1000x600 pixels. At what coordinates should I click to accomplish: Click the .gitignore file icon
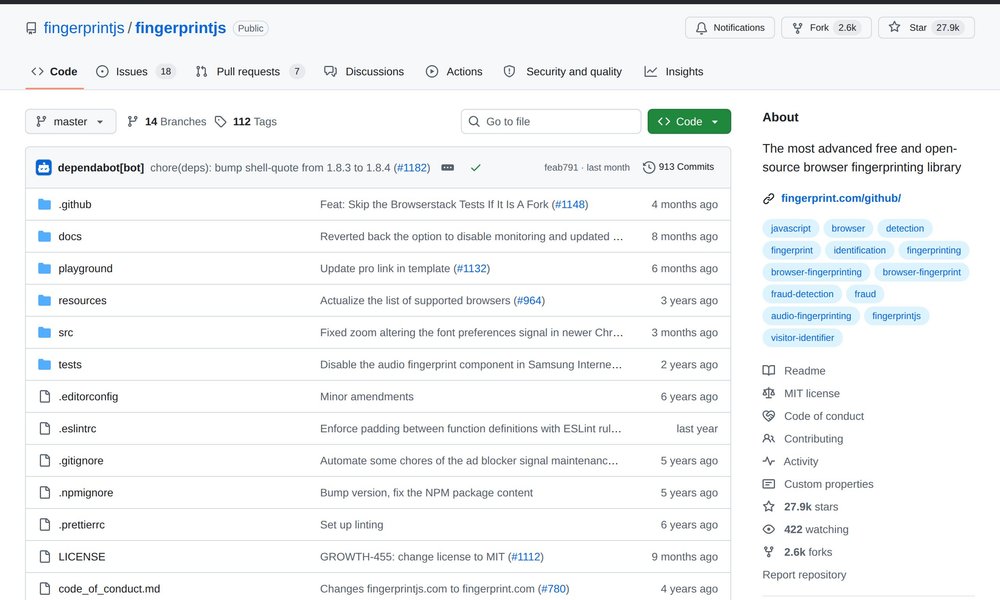[45, 460]
